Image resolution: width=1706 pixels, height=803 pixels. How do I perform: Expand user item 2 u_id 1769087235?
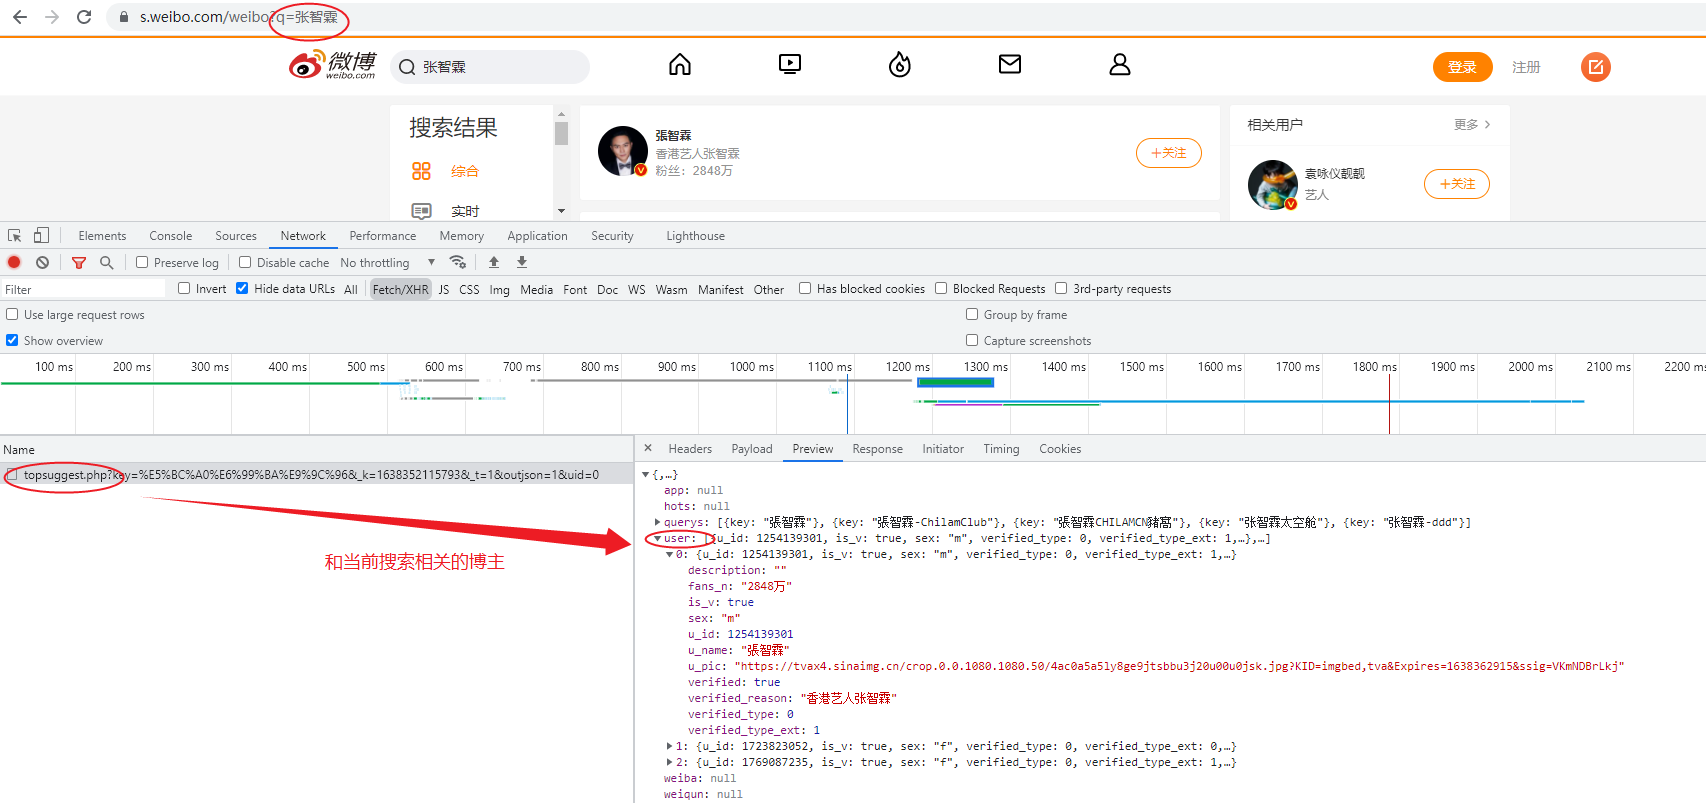point(670,762)
